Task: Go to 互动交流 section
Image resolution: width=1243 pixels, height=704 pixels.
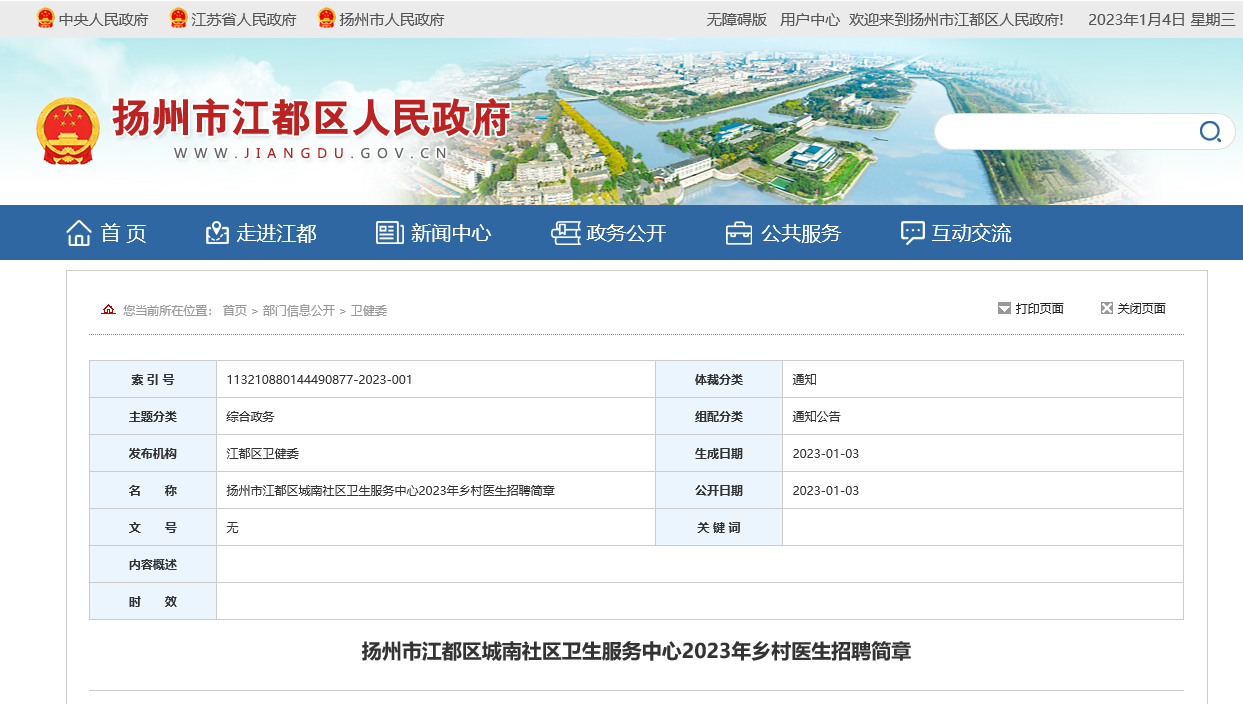Action: (971, 233)
